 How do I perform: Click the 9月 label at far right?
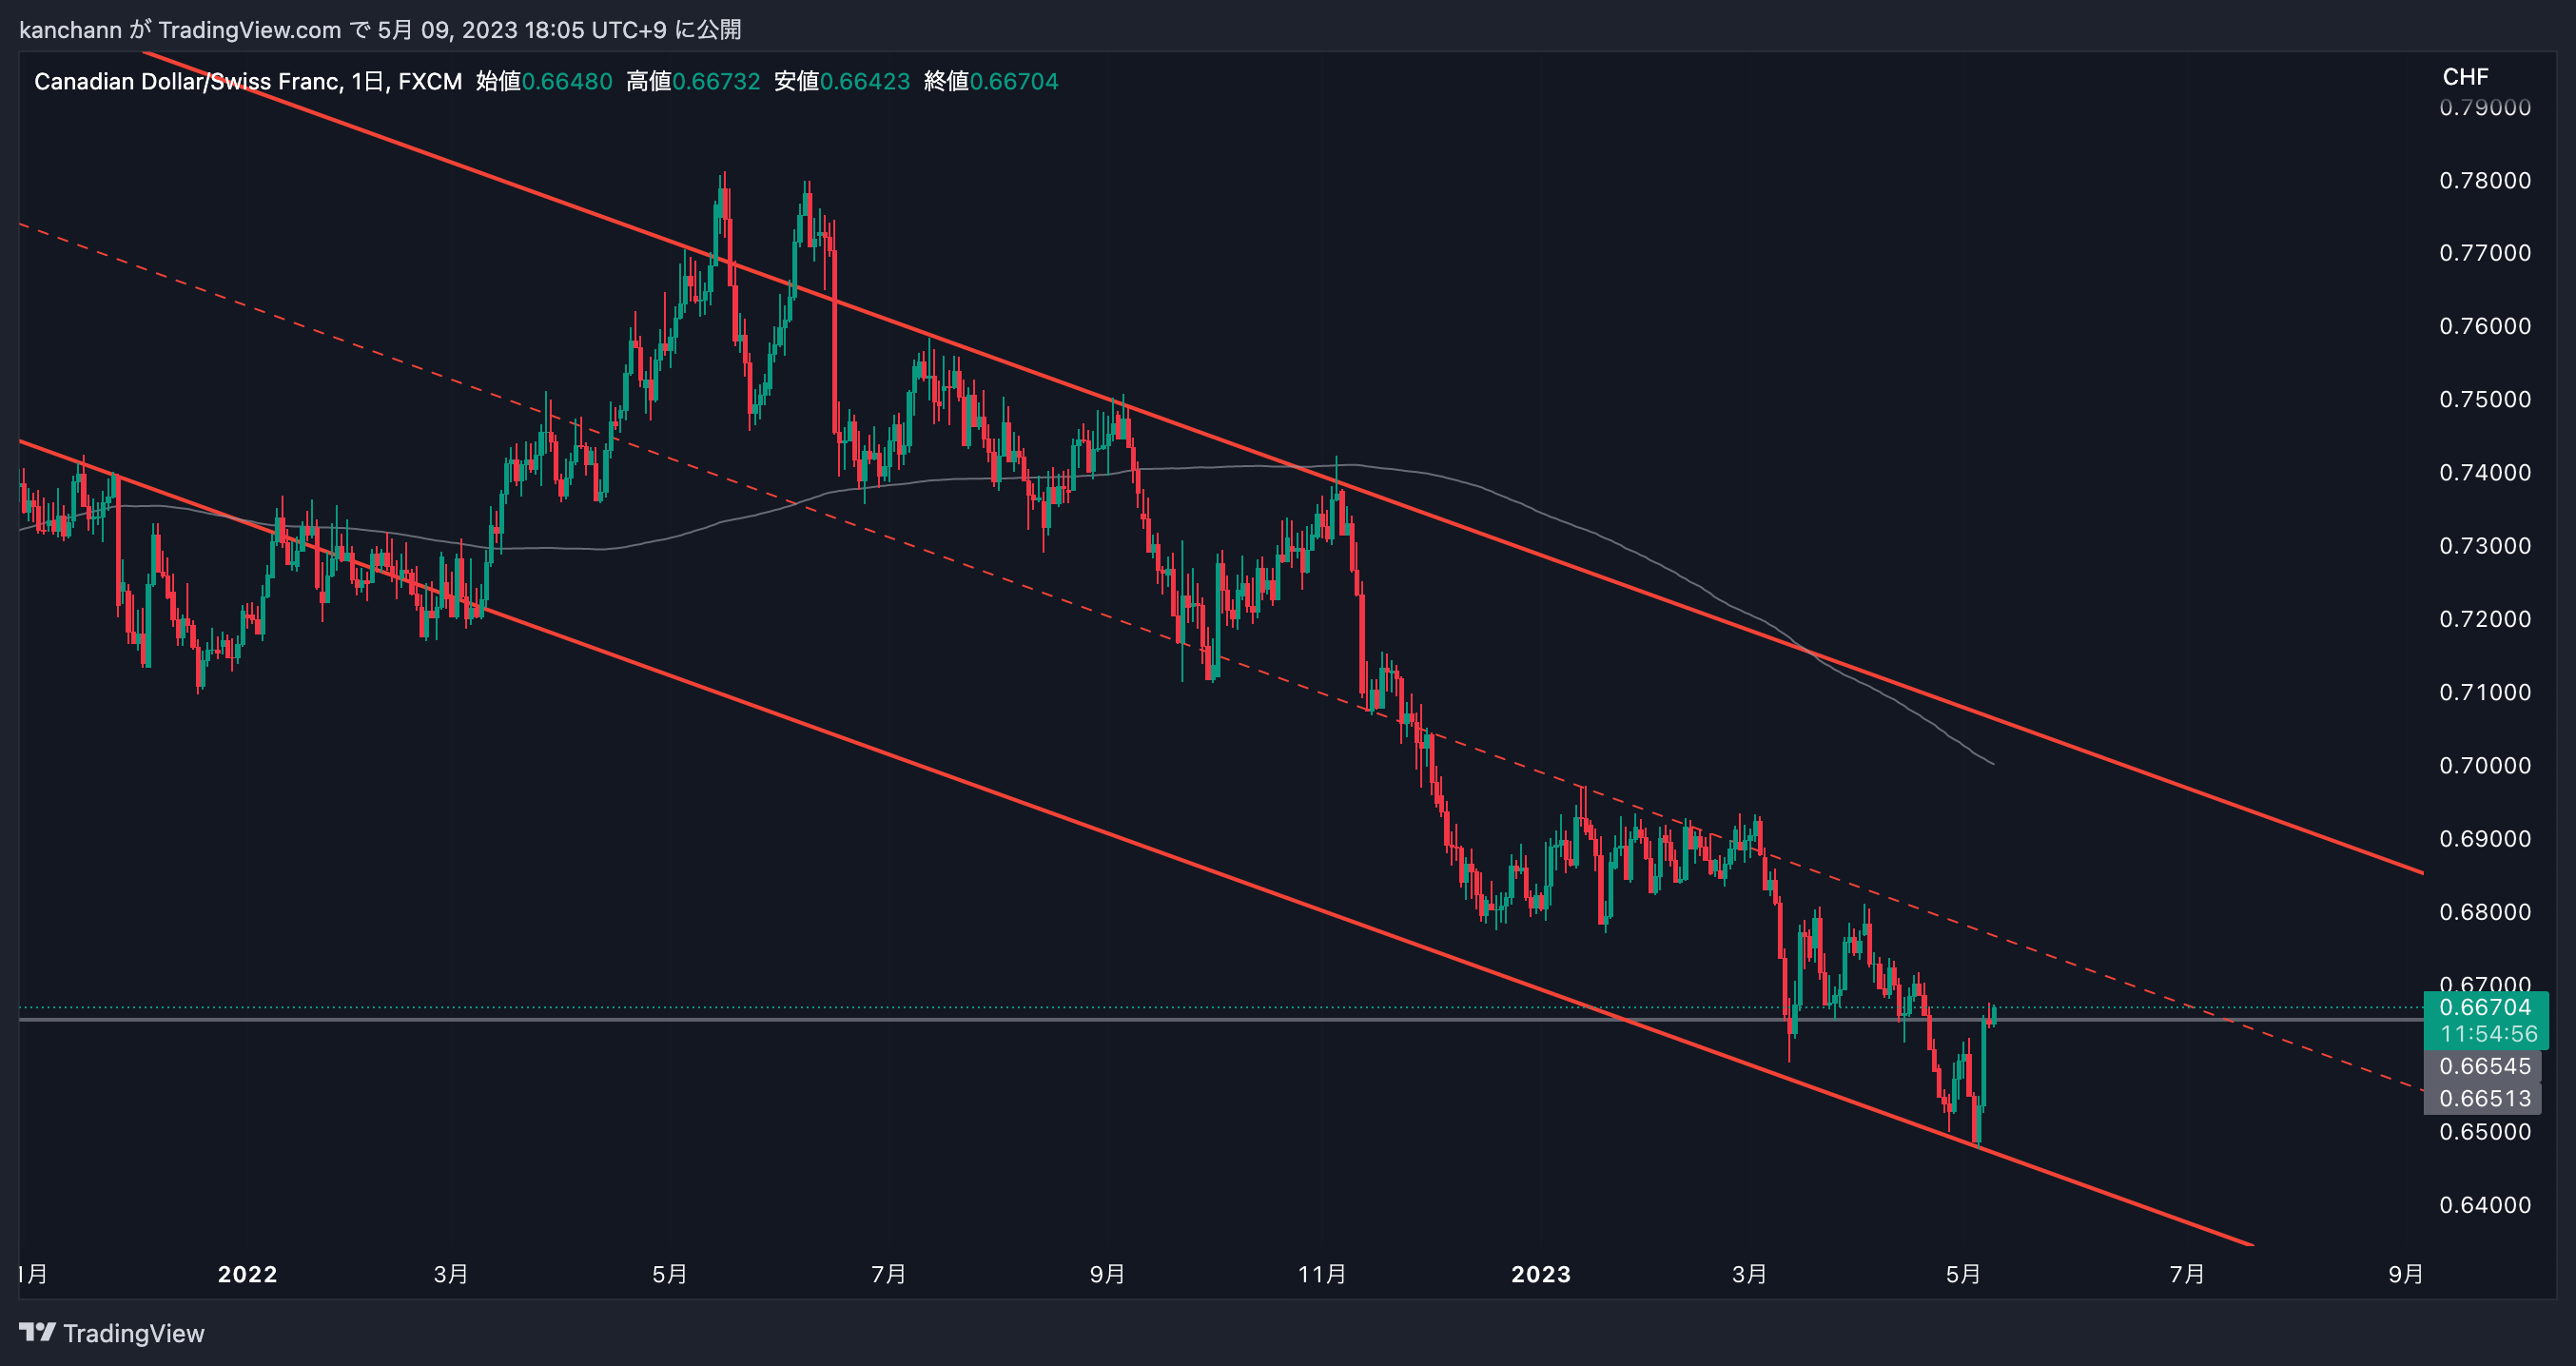pyautogui.click(x=2405, y=1274)
